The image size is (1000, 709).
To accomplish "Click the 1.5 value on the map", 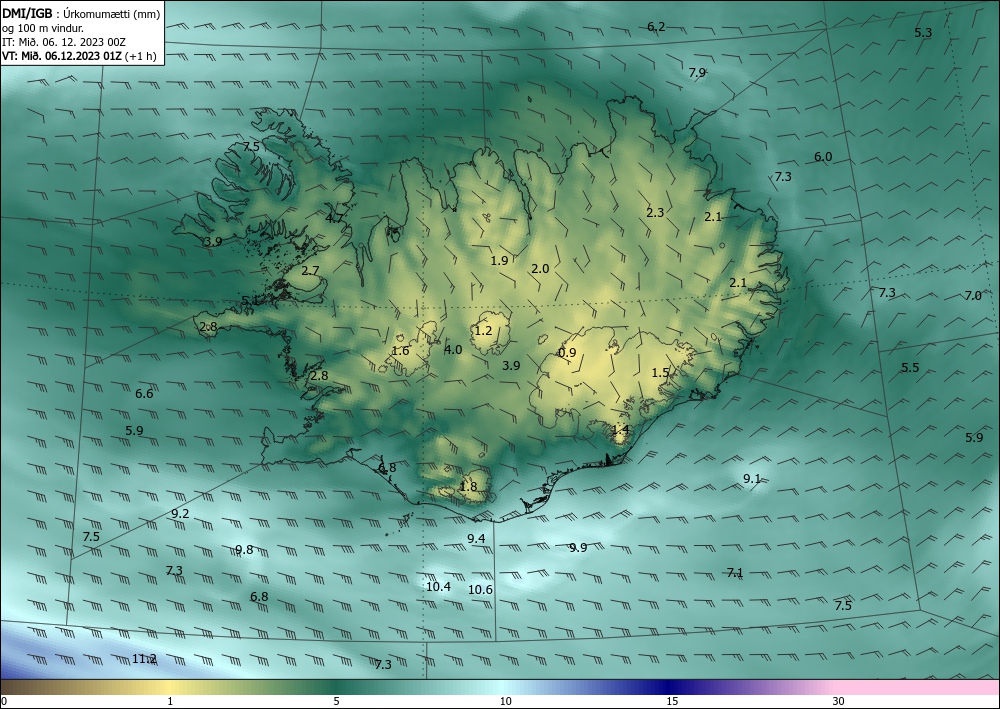I will (x=661, y=373).
